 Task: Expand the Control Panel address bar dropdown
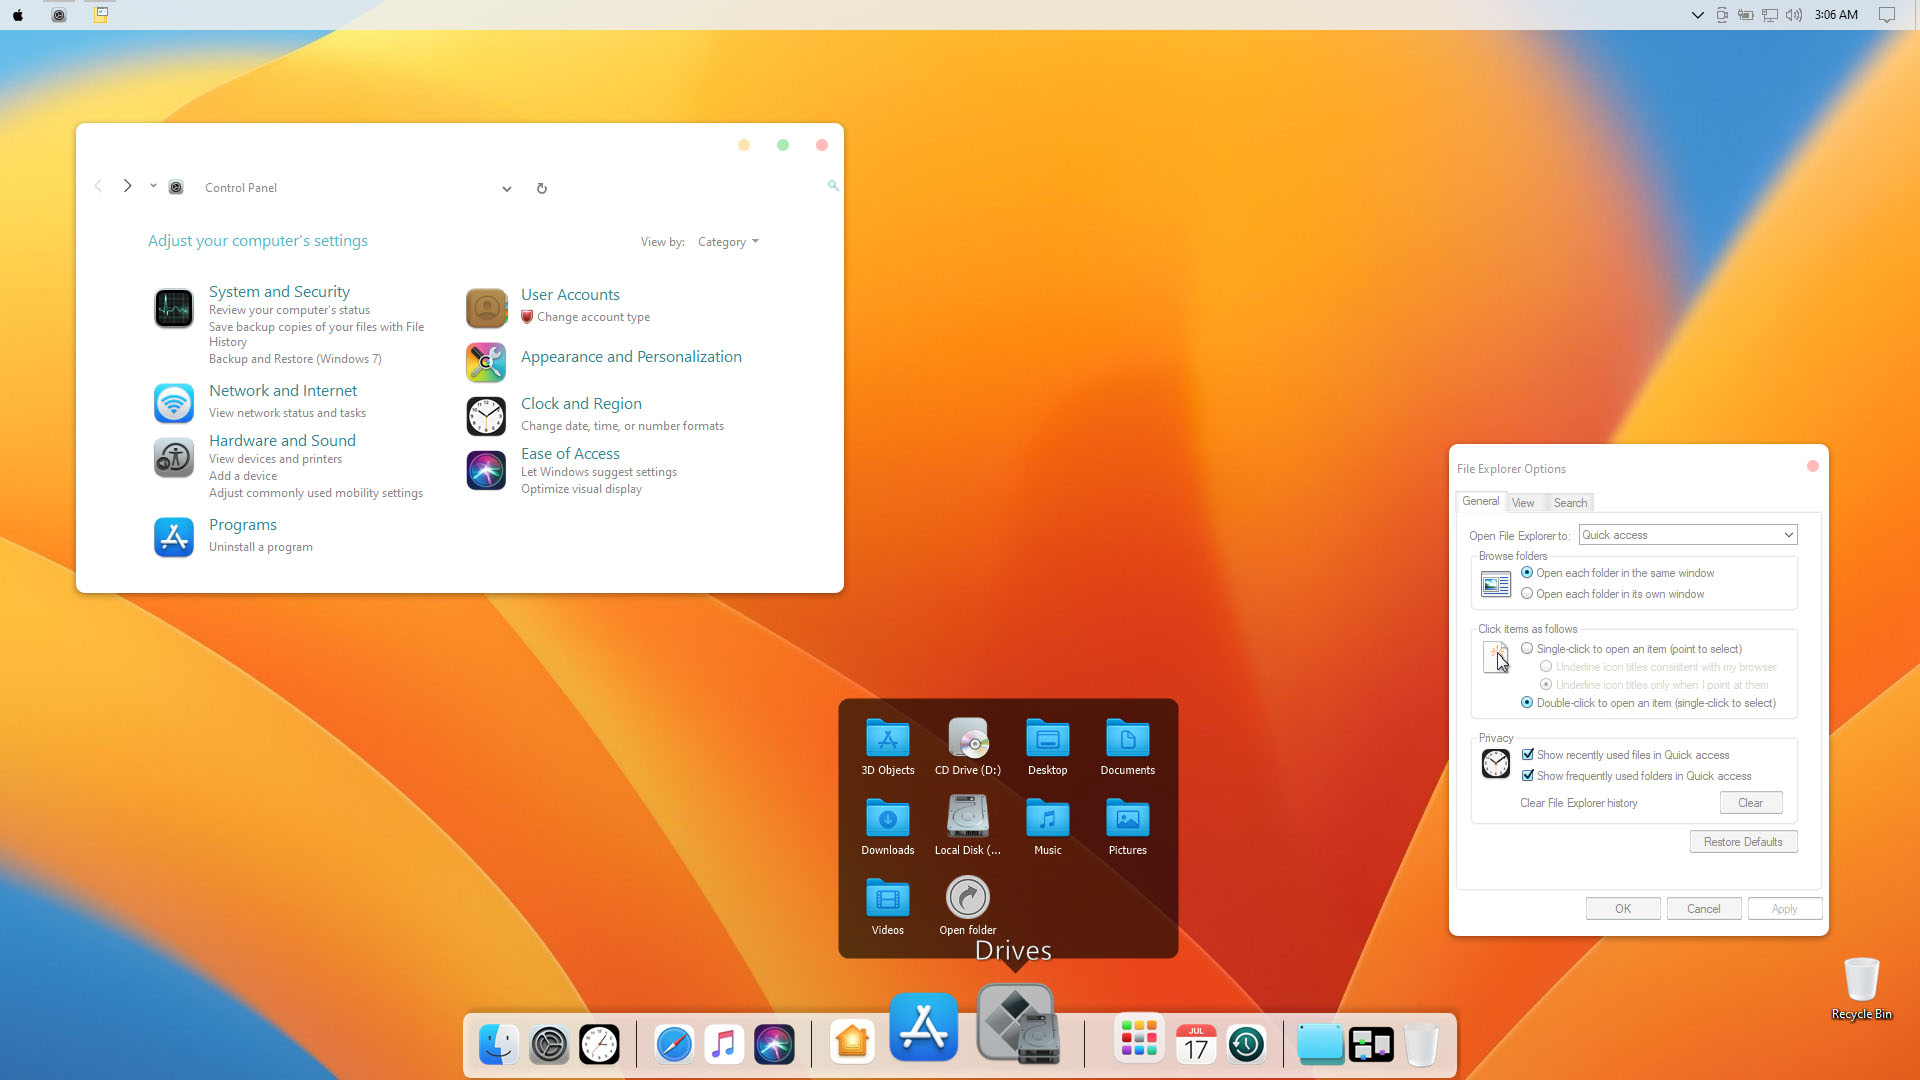pos(507,188)
